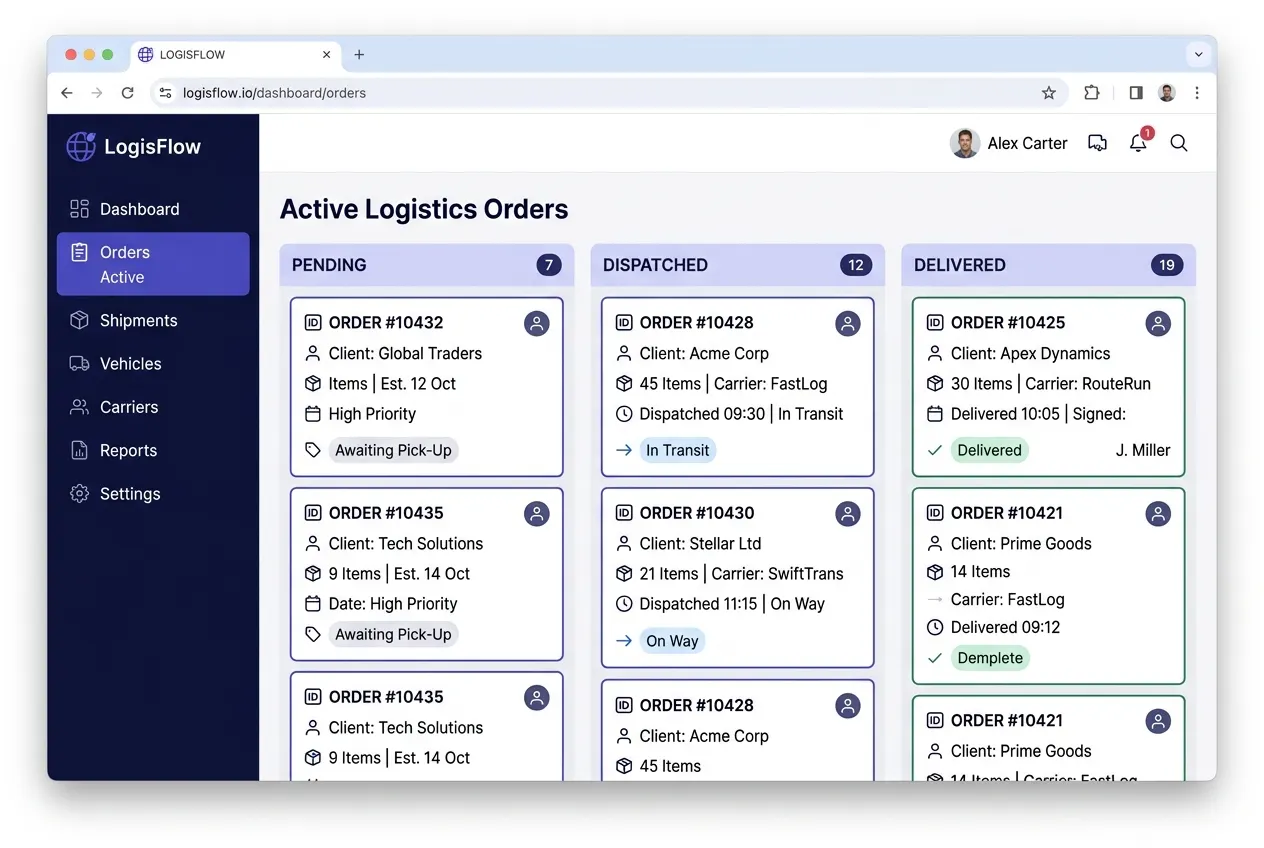This screenshot has width=1264, height=848.
Task: Click the clock icon beside Delivered 09:12
Action: pos(935,628)
